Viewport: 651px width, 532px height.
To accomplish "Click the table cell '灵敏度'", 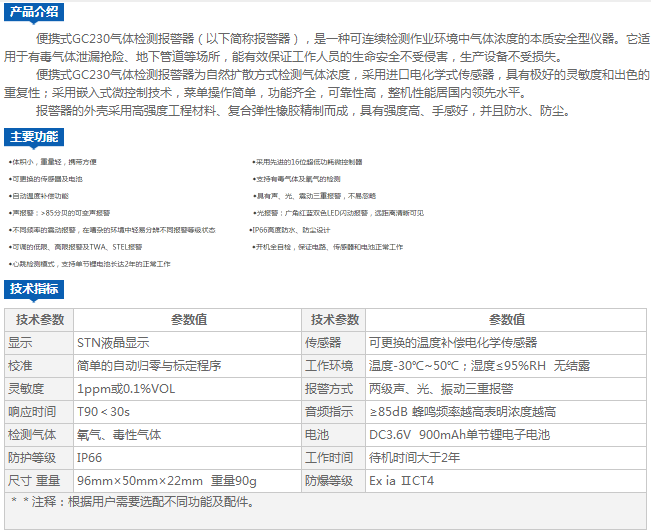I will point(39,389).
